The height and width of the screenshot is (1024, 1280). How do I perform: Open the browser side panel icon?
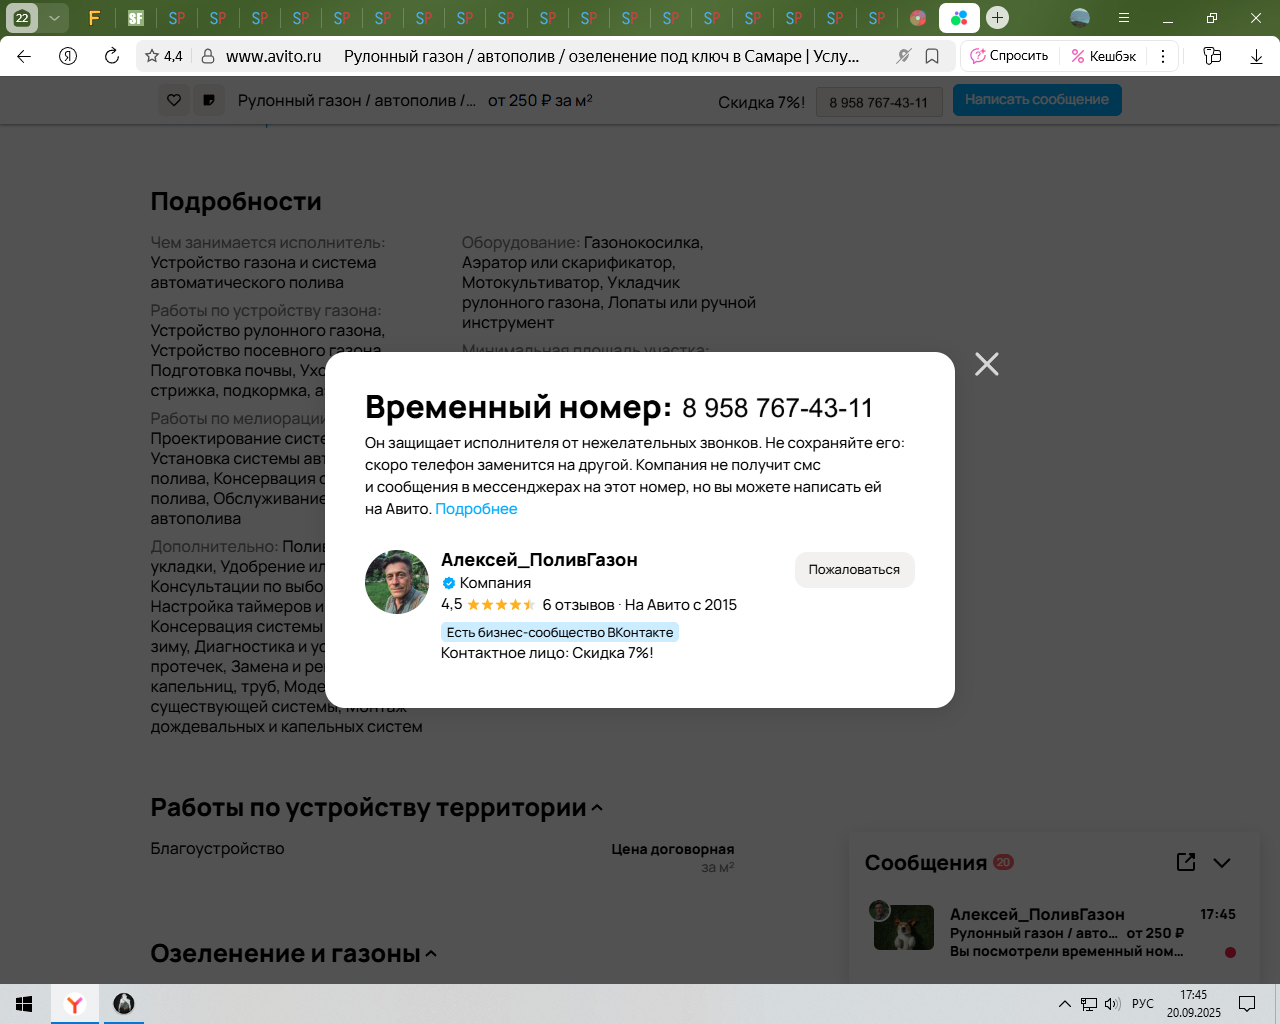click(x=1213, y=57)
